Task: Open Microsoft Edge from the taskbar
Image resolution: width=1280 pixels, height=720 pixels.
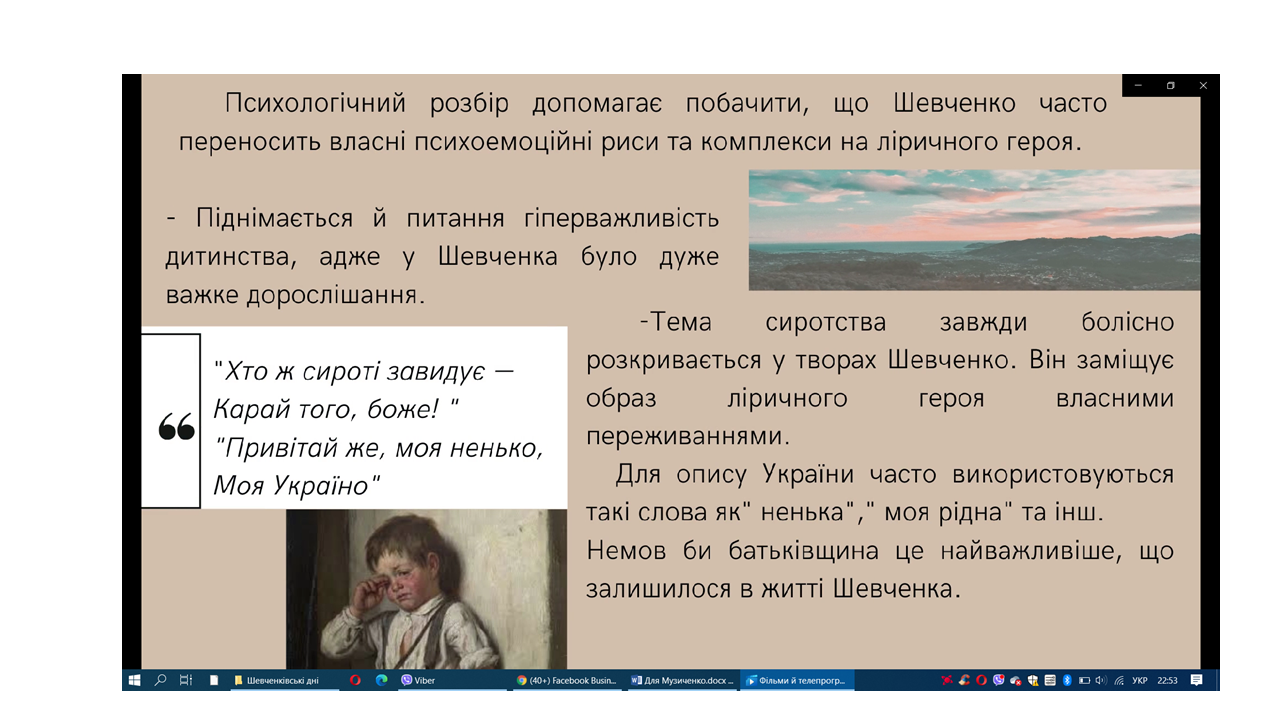Action: click(381, 680)
